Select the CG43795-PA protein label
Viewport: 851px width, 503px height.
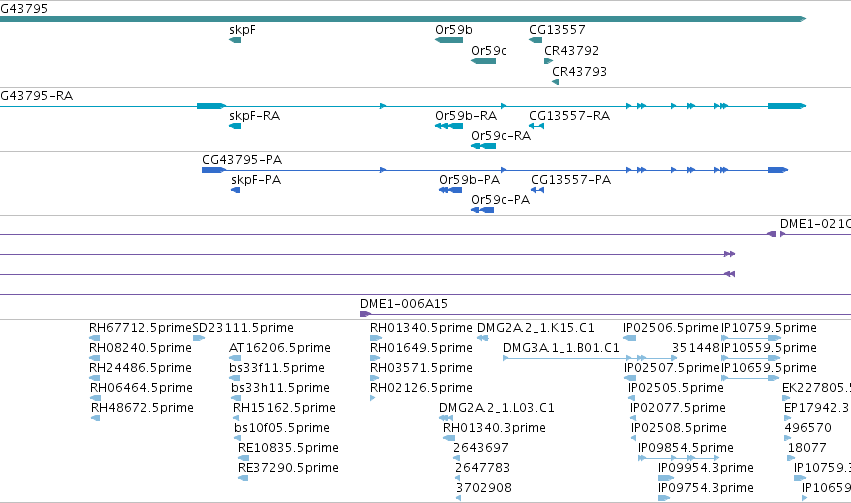click(242, 160)
